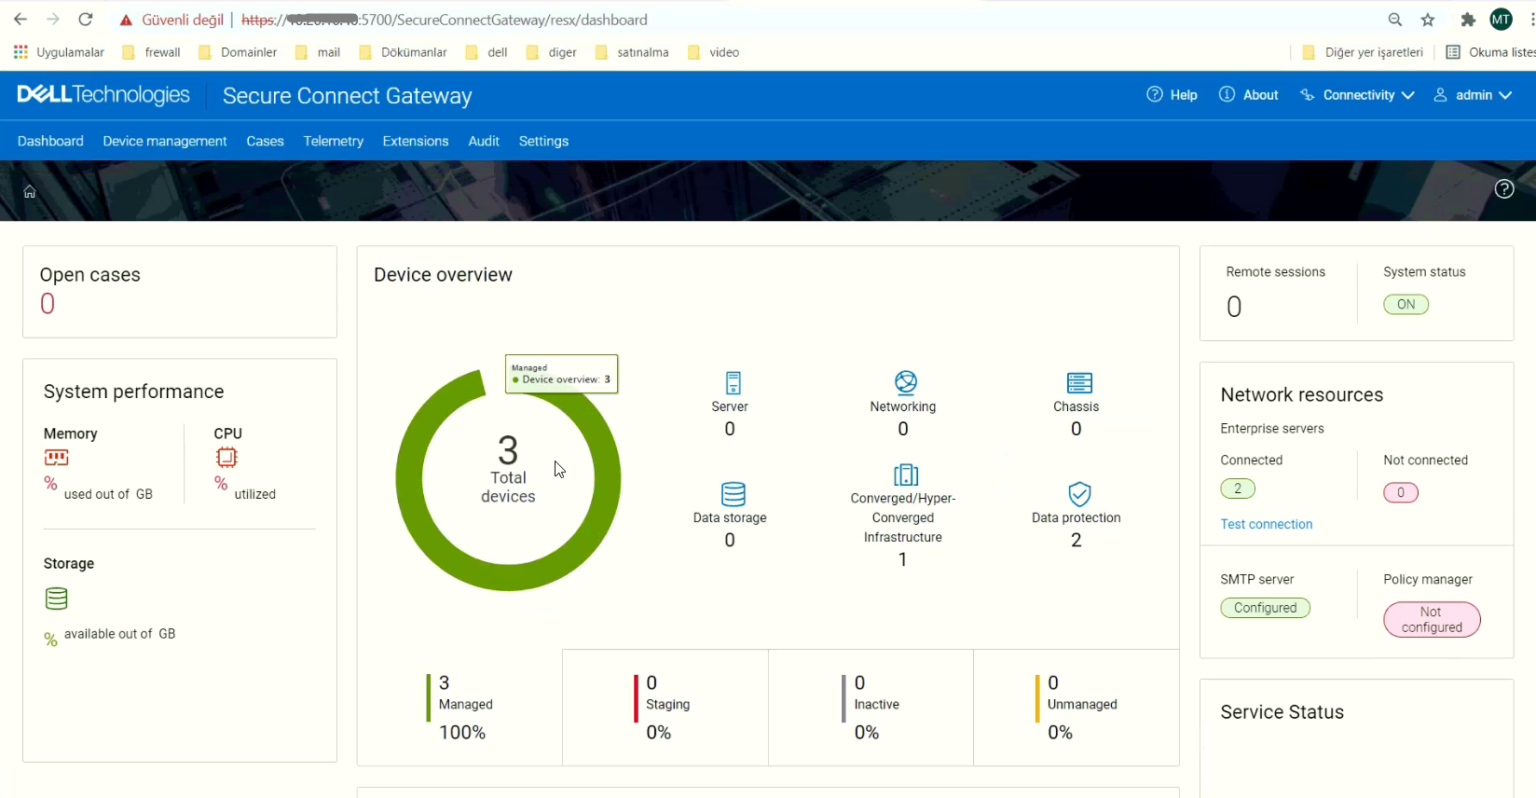Image resolution: width=1536 pixels, height=798 pixels.
Task: Click the Data storage icon
Action: click(x=729, y=494)
